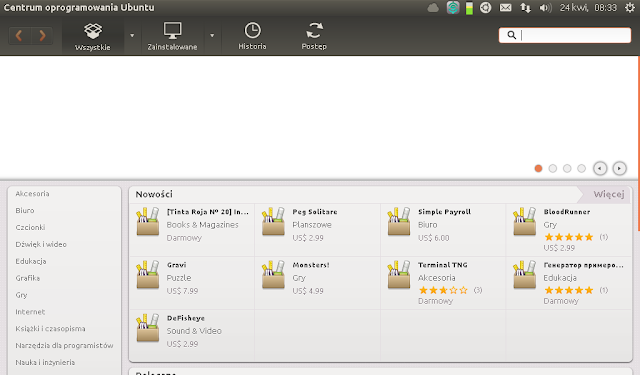This screenshot has width=640, height=375.
Task: Open the Генератор примеров package icon
Action: (524, 274)
